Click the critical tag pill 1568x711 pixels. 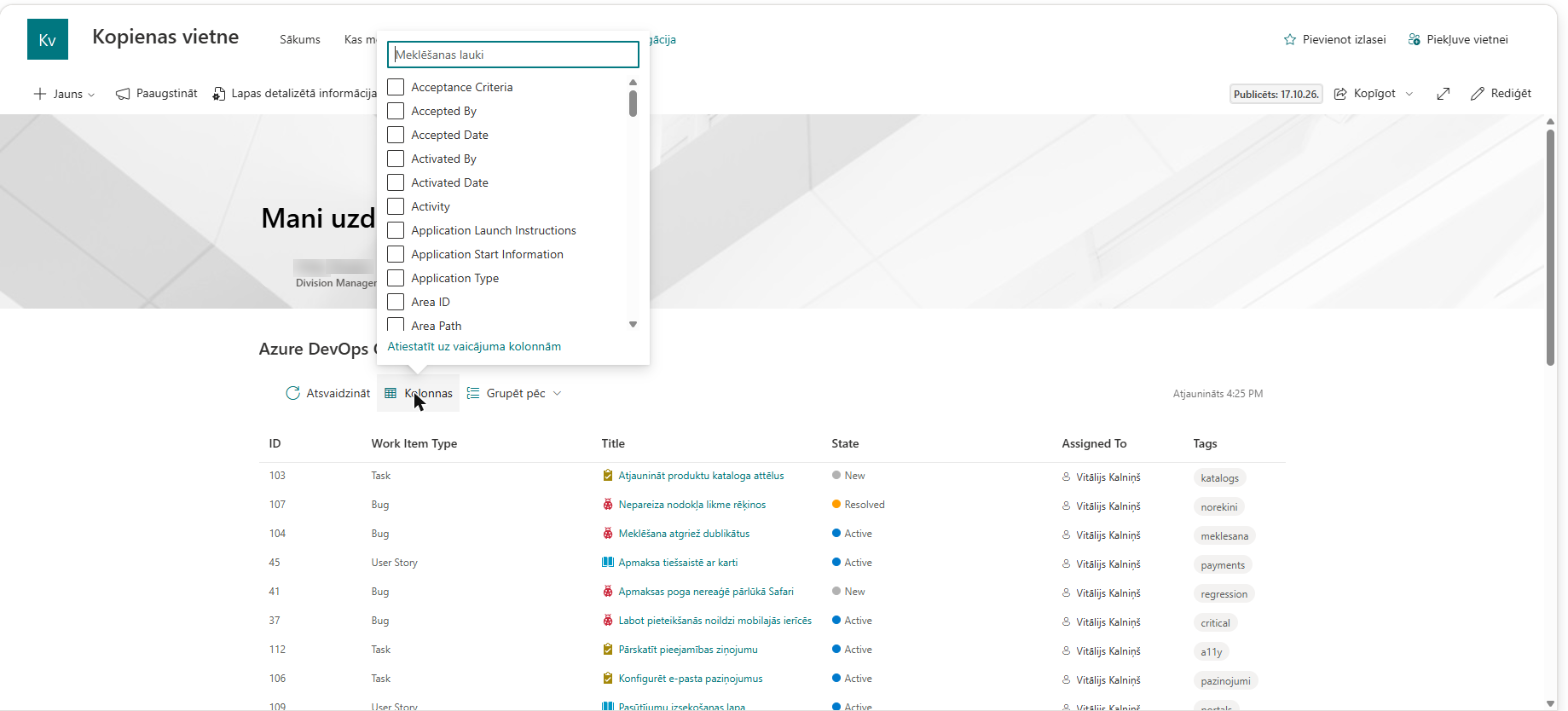point(1215,623)
